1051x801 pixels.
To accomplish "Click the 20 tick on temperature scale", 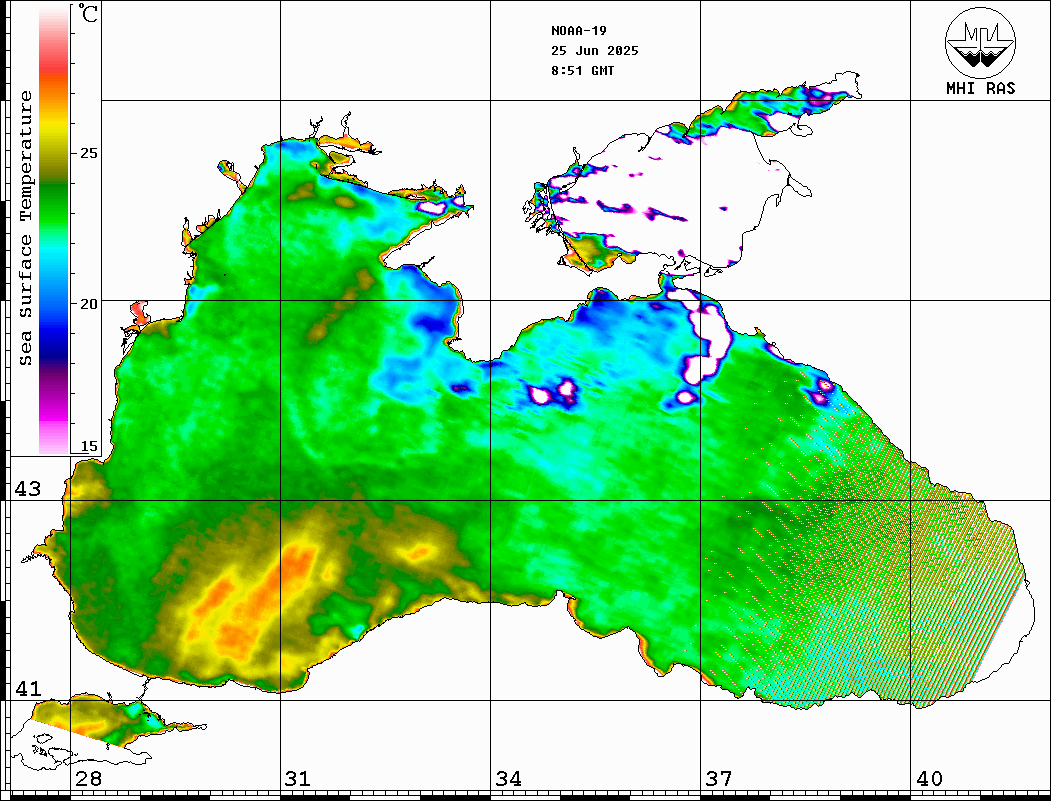I will click(88, 304).
